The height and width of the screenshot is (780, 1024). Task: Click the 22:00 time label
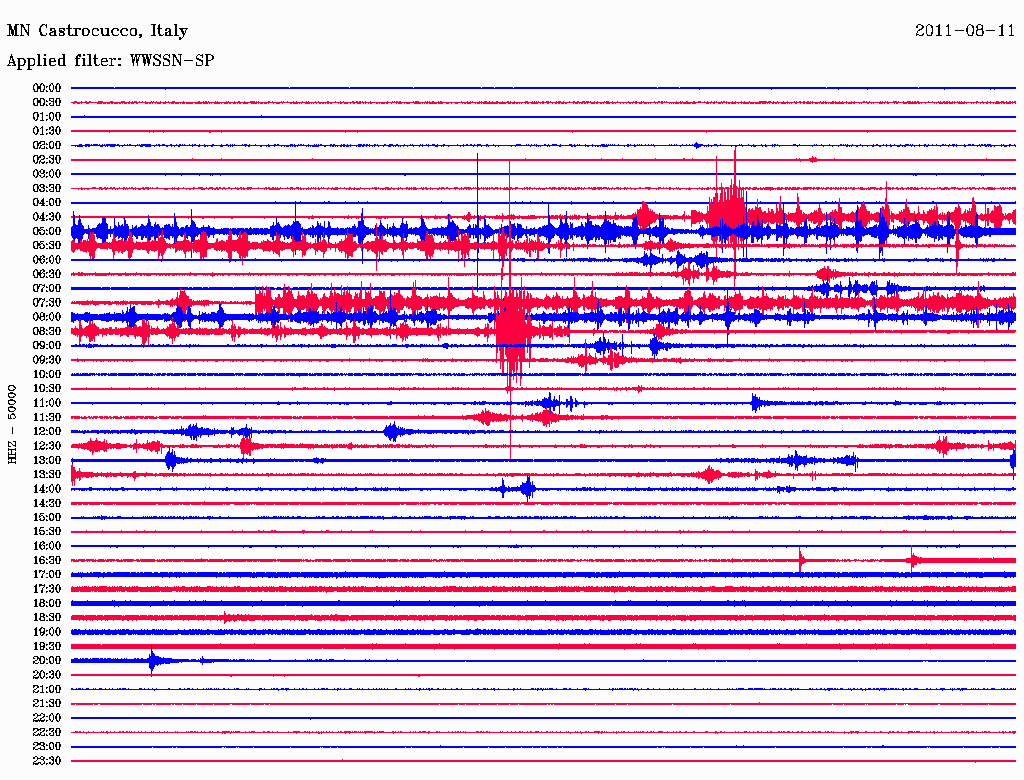tap(47, 718)
